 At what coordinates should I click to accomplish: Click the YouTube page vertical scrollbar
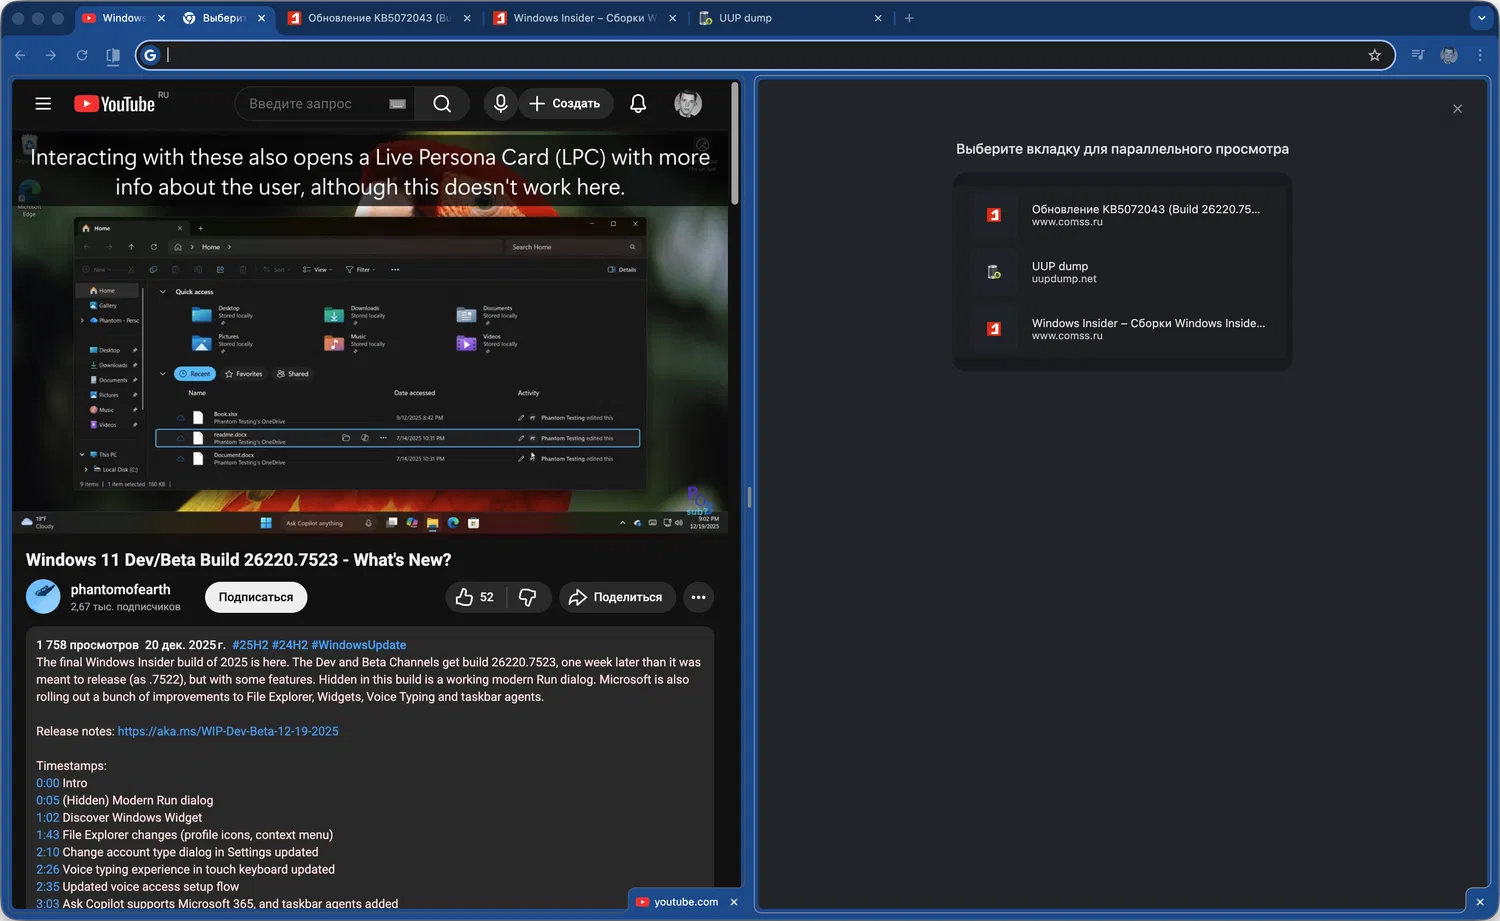point(736,144)
